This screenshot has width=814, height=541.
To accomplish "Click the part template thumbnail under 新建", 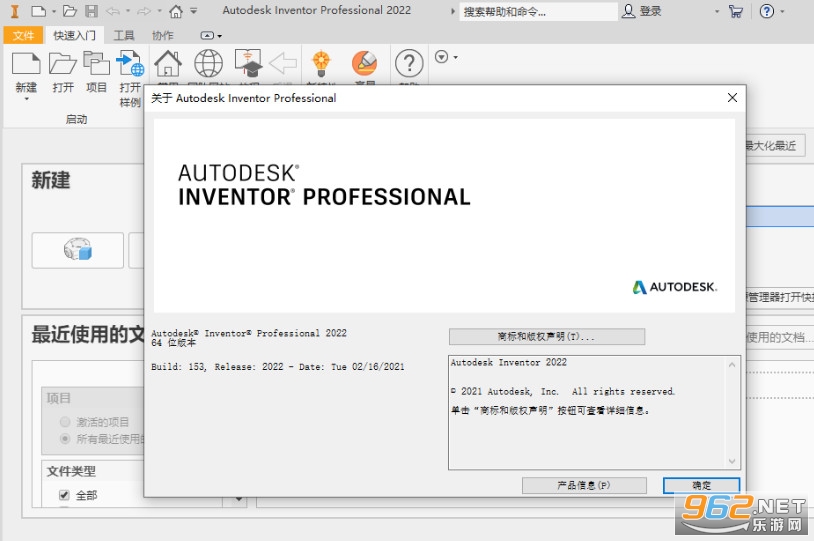I will 77,249.
